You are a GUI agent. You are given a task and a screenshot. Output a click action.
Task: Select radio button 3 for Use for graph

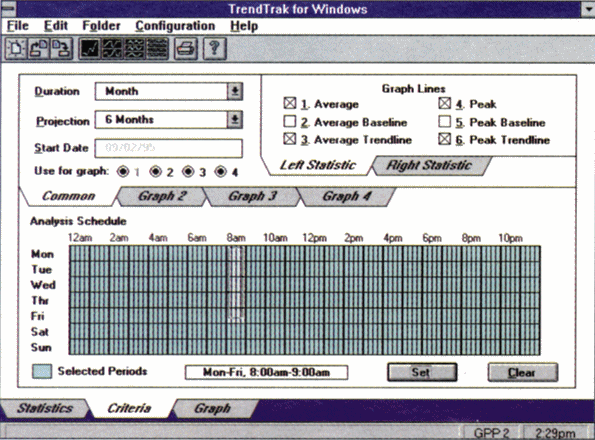[188, 172]
